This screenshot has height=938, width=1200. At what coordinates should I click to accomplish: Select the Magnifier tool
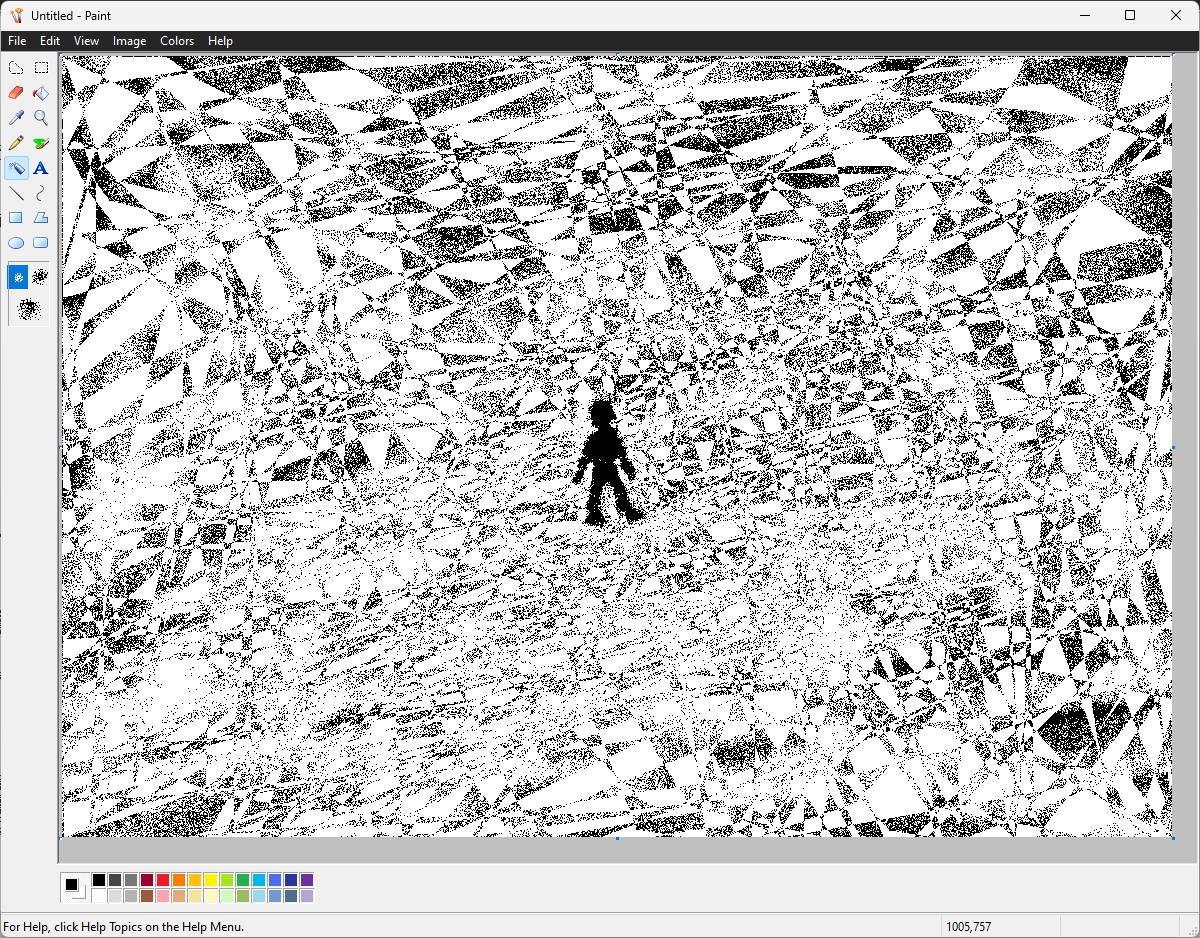tap(41, 118)
